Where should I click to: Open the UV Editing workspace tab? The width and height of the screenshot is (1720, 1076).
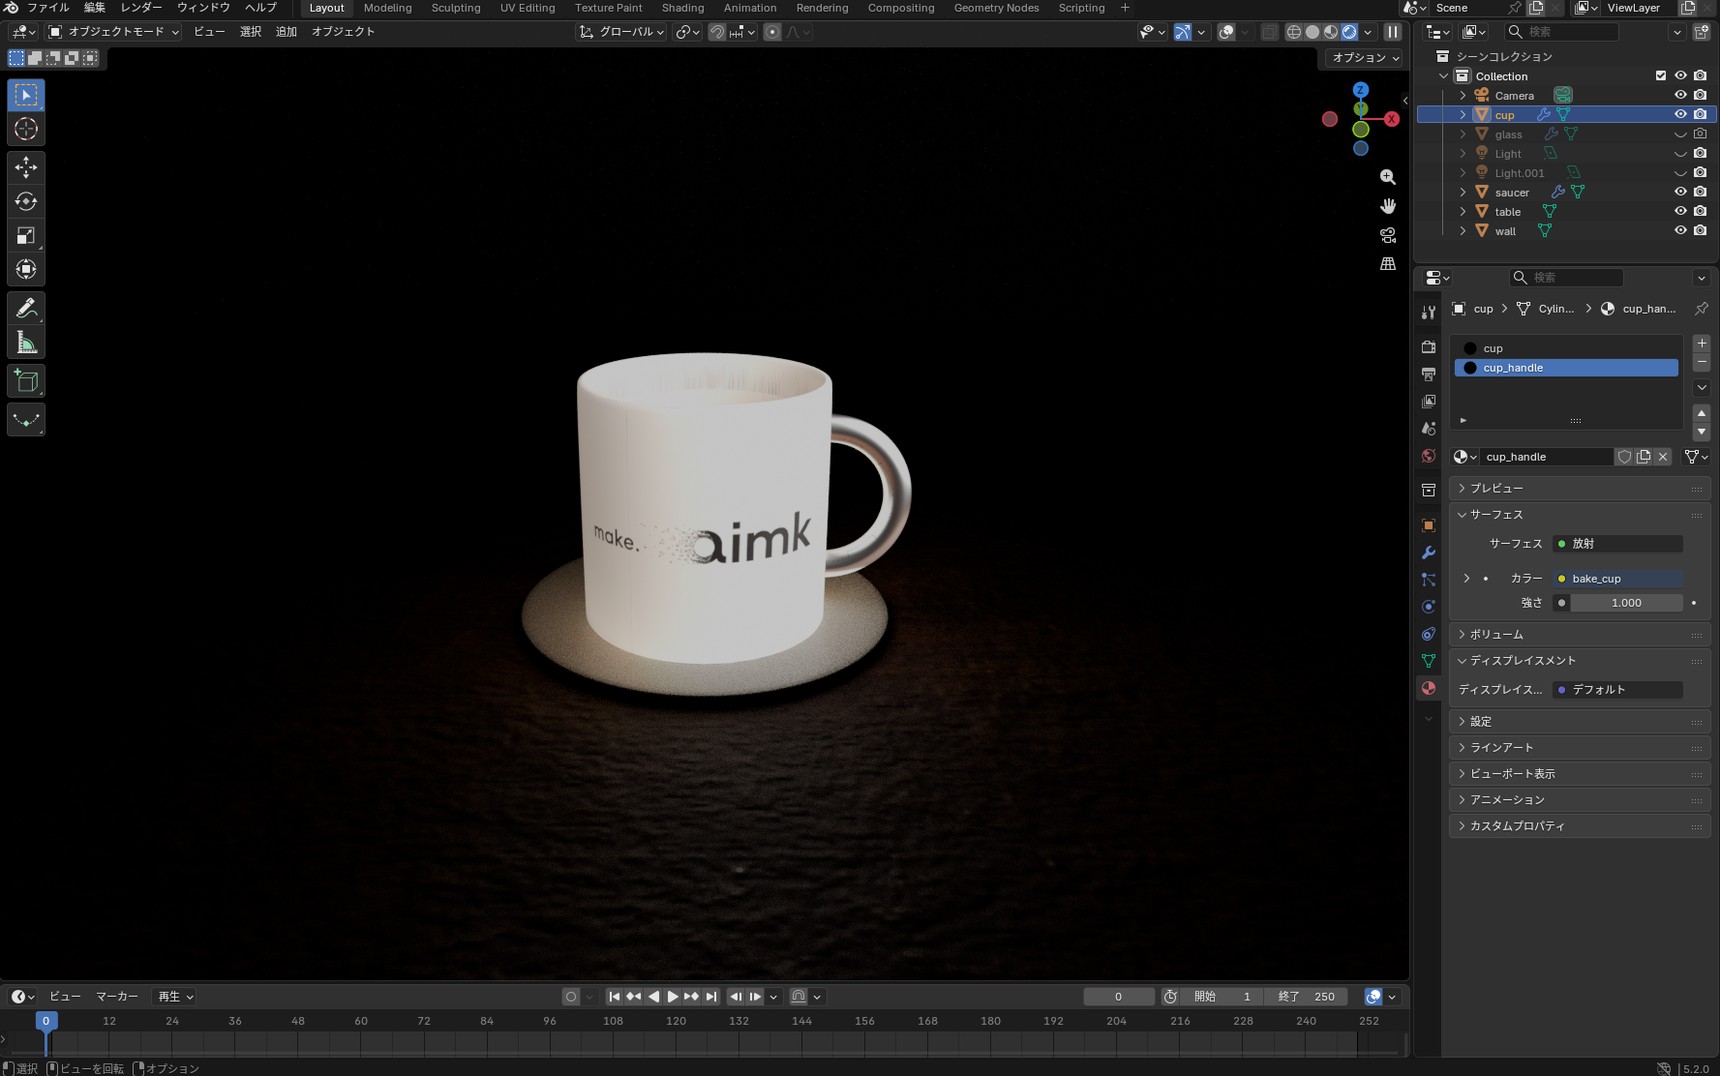click(527, 8)
